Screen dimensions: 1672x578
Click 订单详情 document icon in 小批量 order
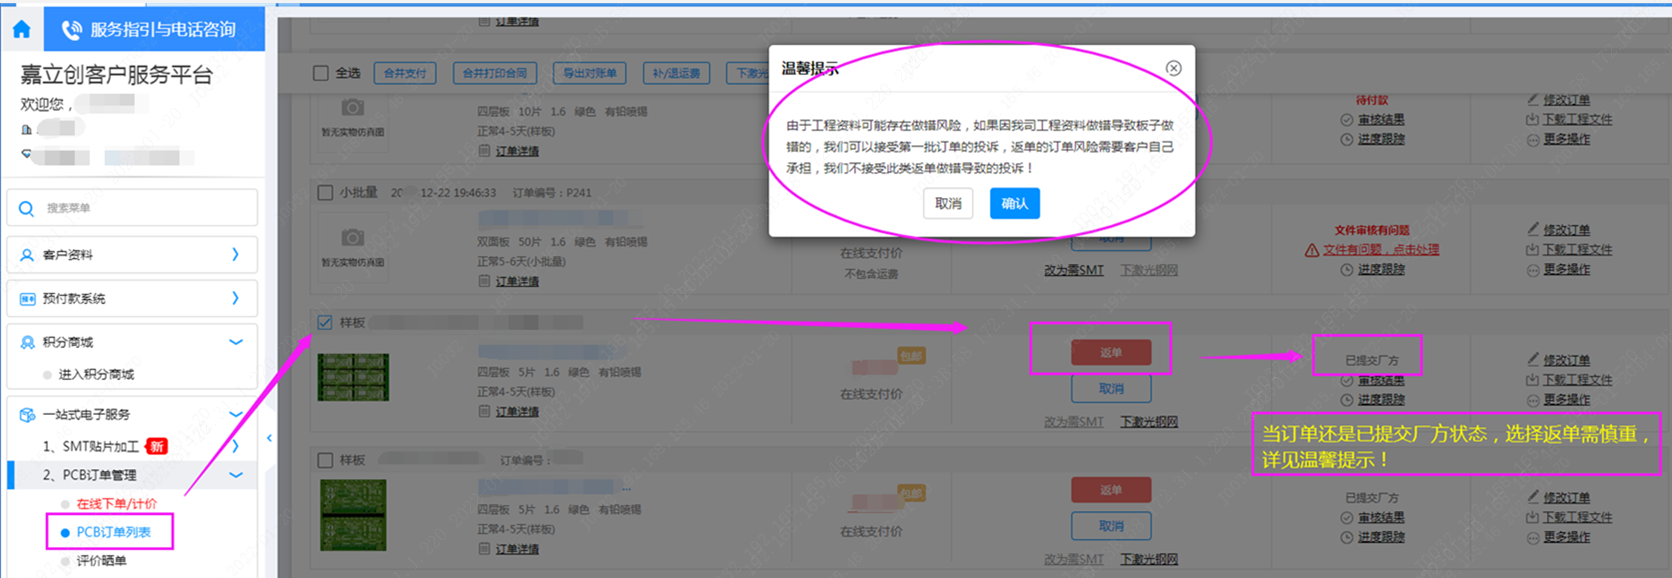pos(484,281)
